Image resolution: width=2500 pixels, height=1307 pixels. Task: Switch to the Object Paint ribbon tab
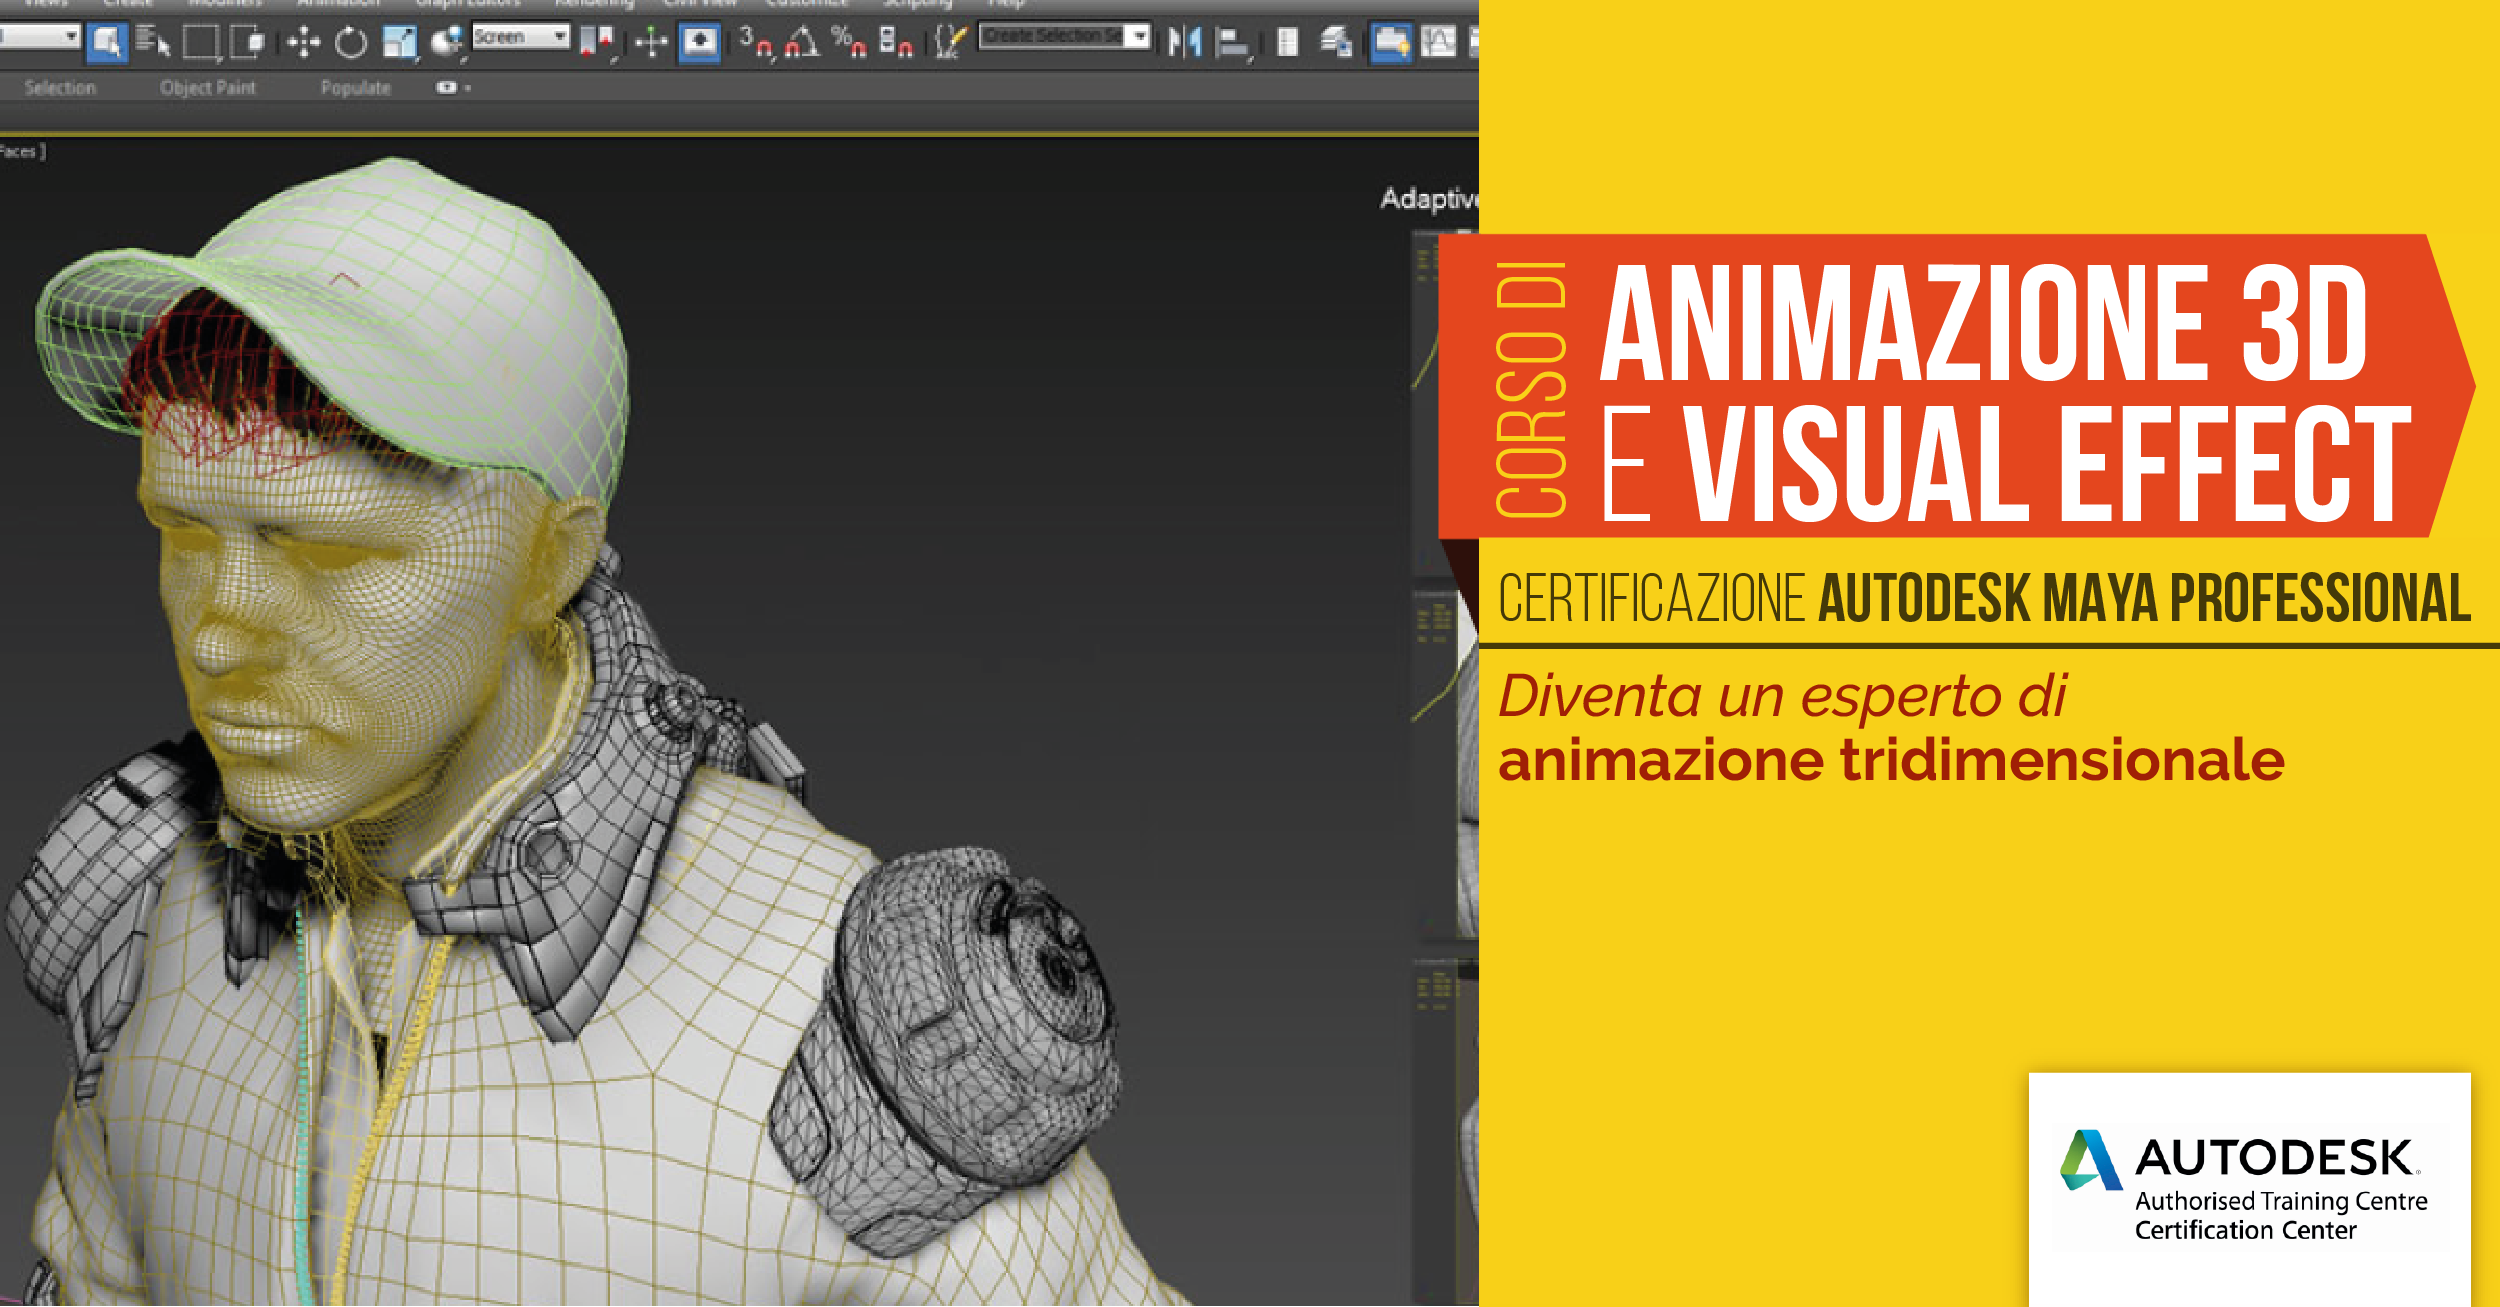coord(208,88)
